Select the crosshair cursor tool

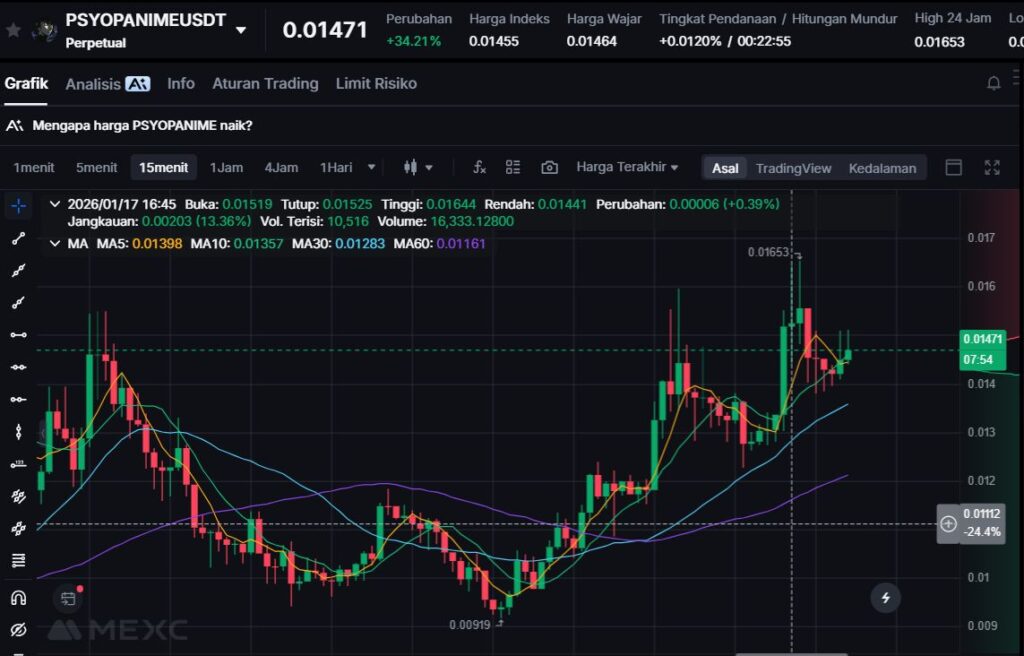tap(18, 206)
